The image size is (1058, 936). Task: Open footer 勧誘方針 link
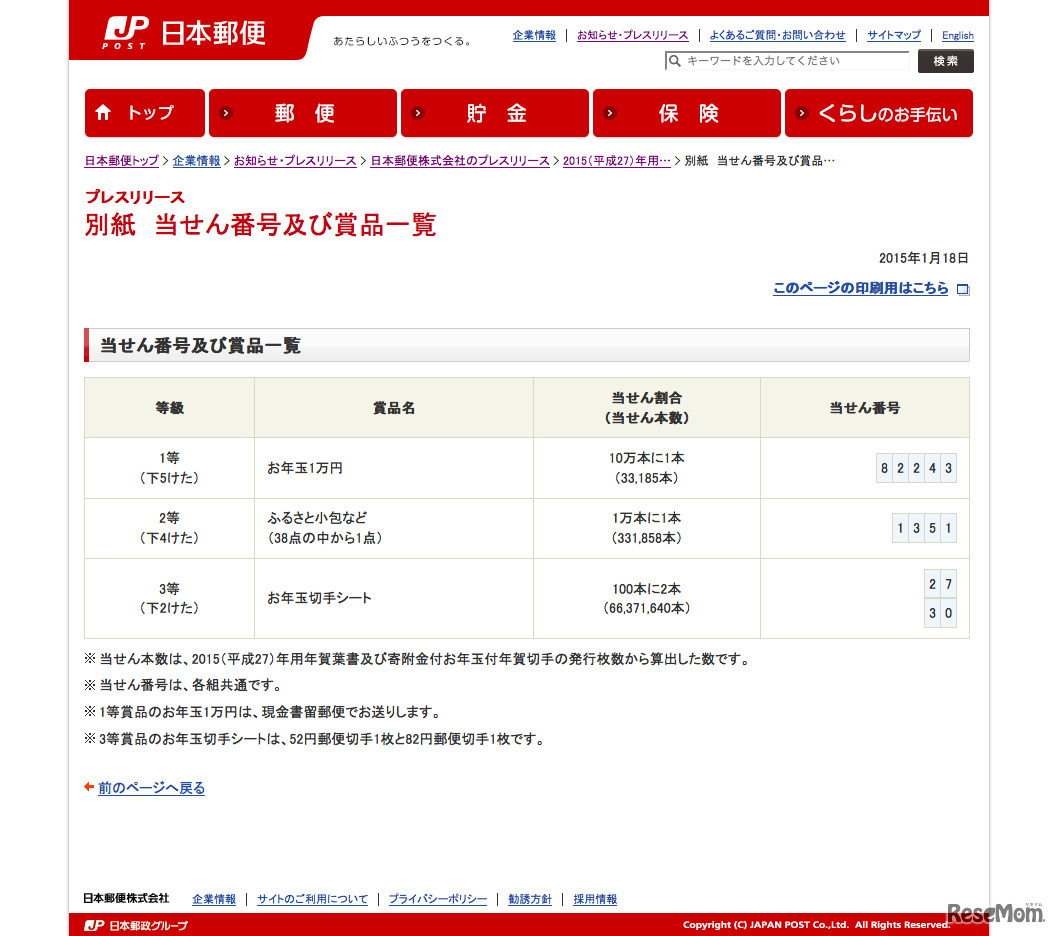[x=530, y=899]
